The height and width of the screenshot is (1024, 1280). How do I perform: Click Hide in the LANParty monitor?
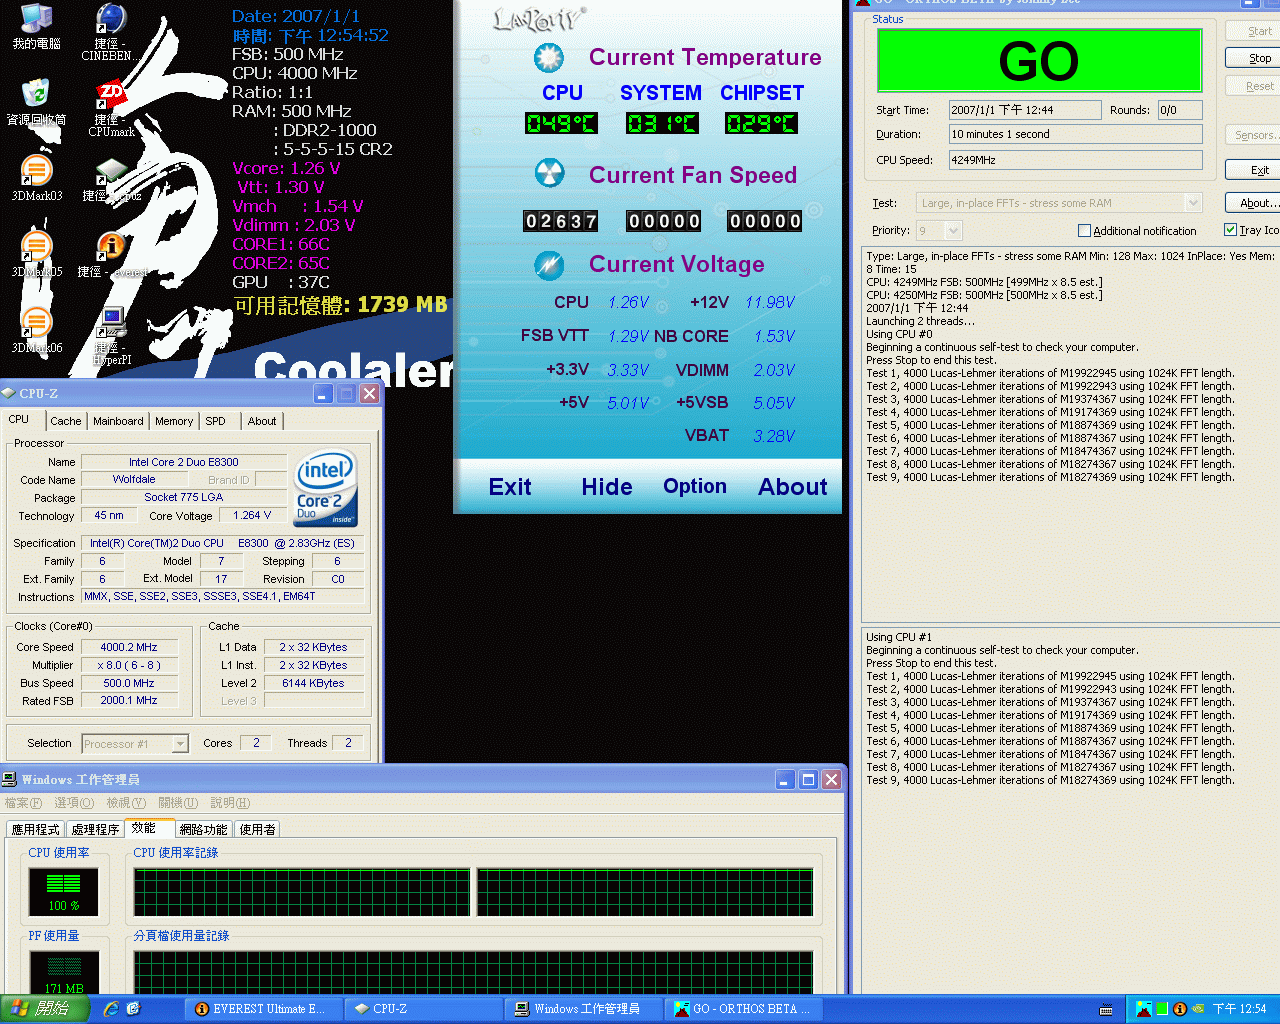point(607,487)
